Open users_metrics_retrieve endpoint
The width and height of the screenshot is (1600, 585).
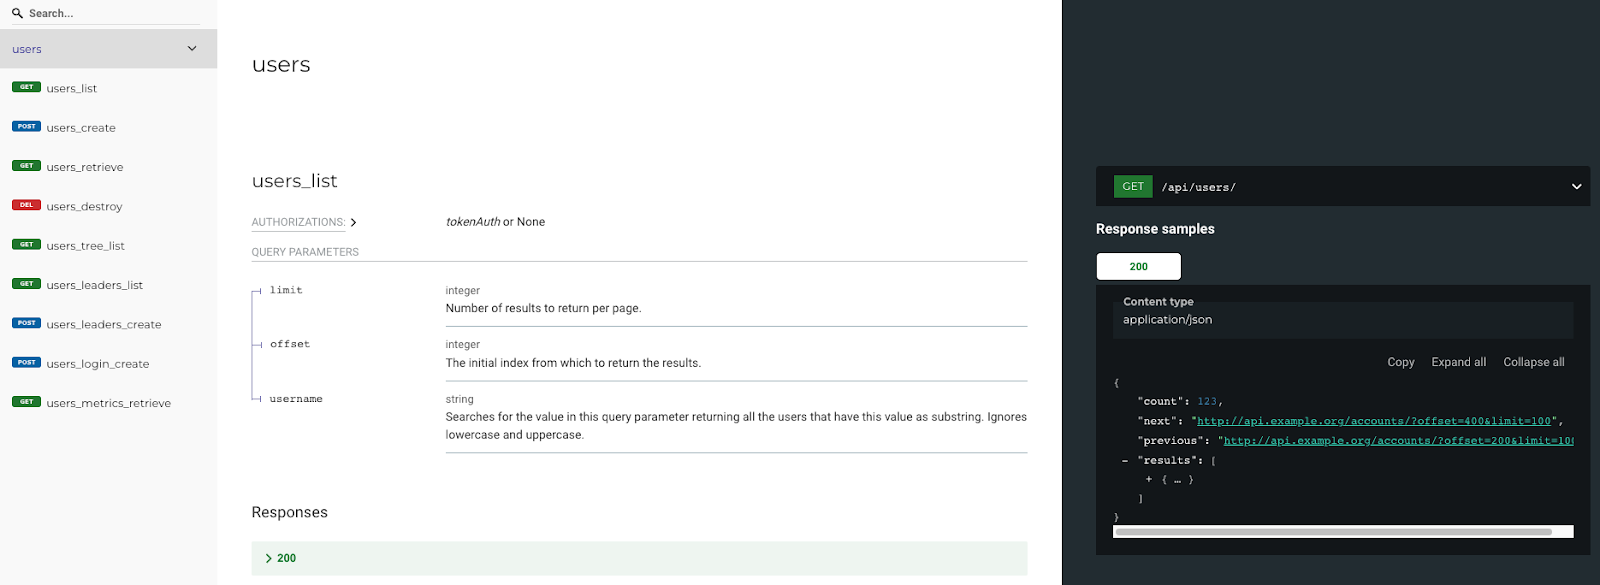(x=108, y=403)
